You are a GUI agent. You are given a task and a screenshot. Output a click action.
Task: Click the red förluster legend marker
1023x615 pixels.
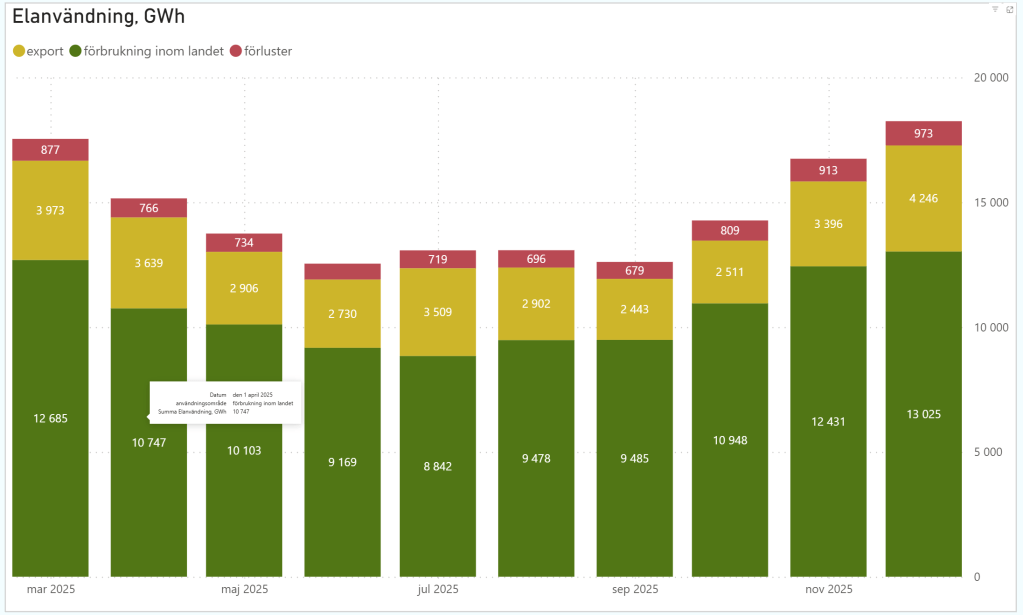(236, 51)
